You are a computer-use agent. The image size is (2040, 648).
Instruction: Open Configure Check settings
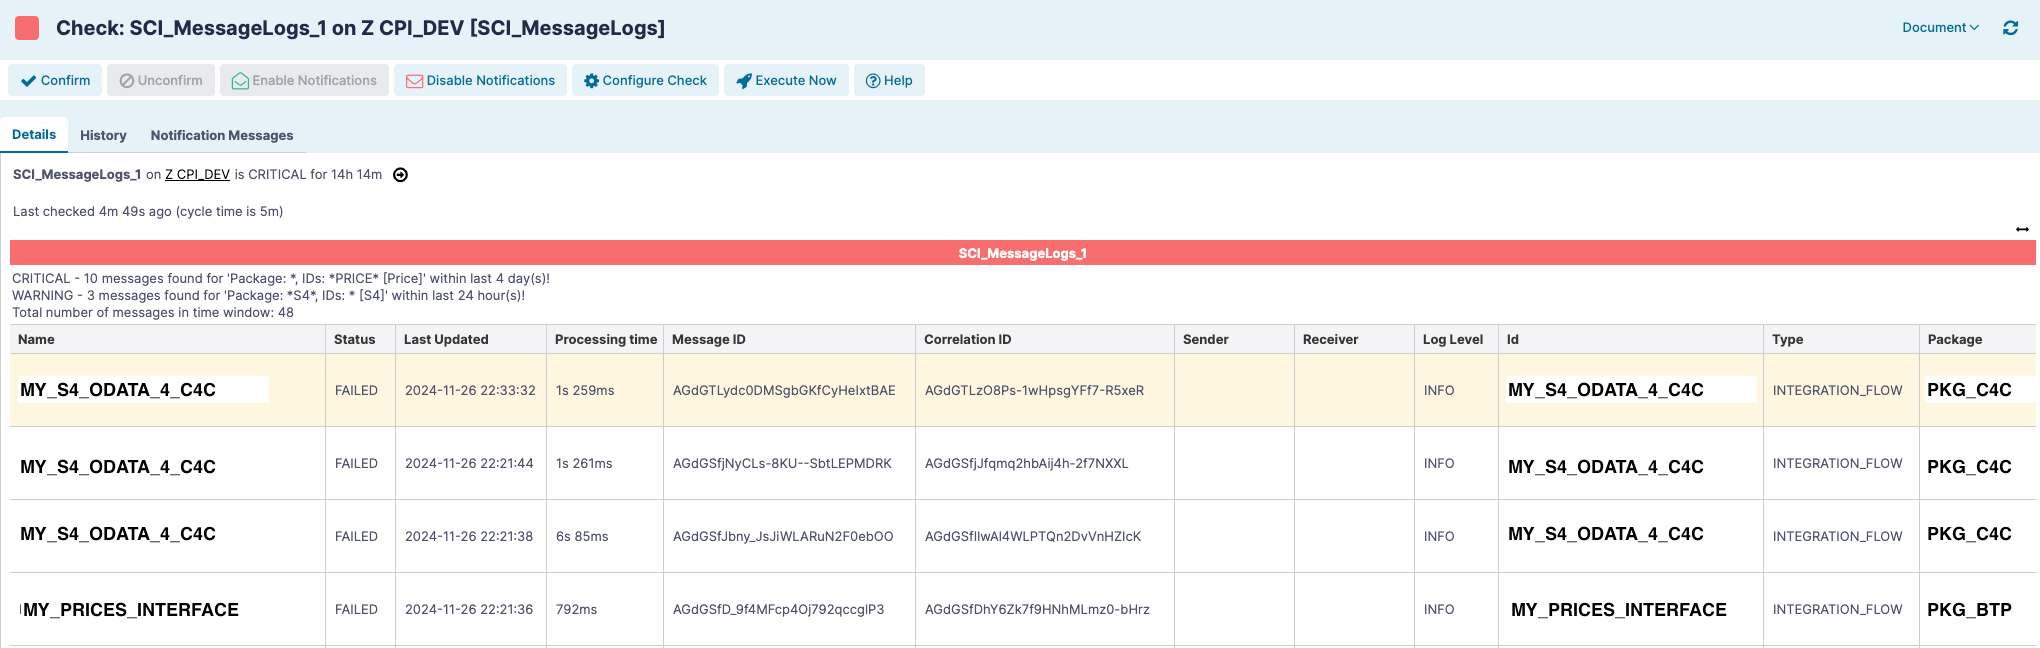click(x=645, y=80)
